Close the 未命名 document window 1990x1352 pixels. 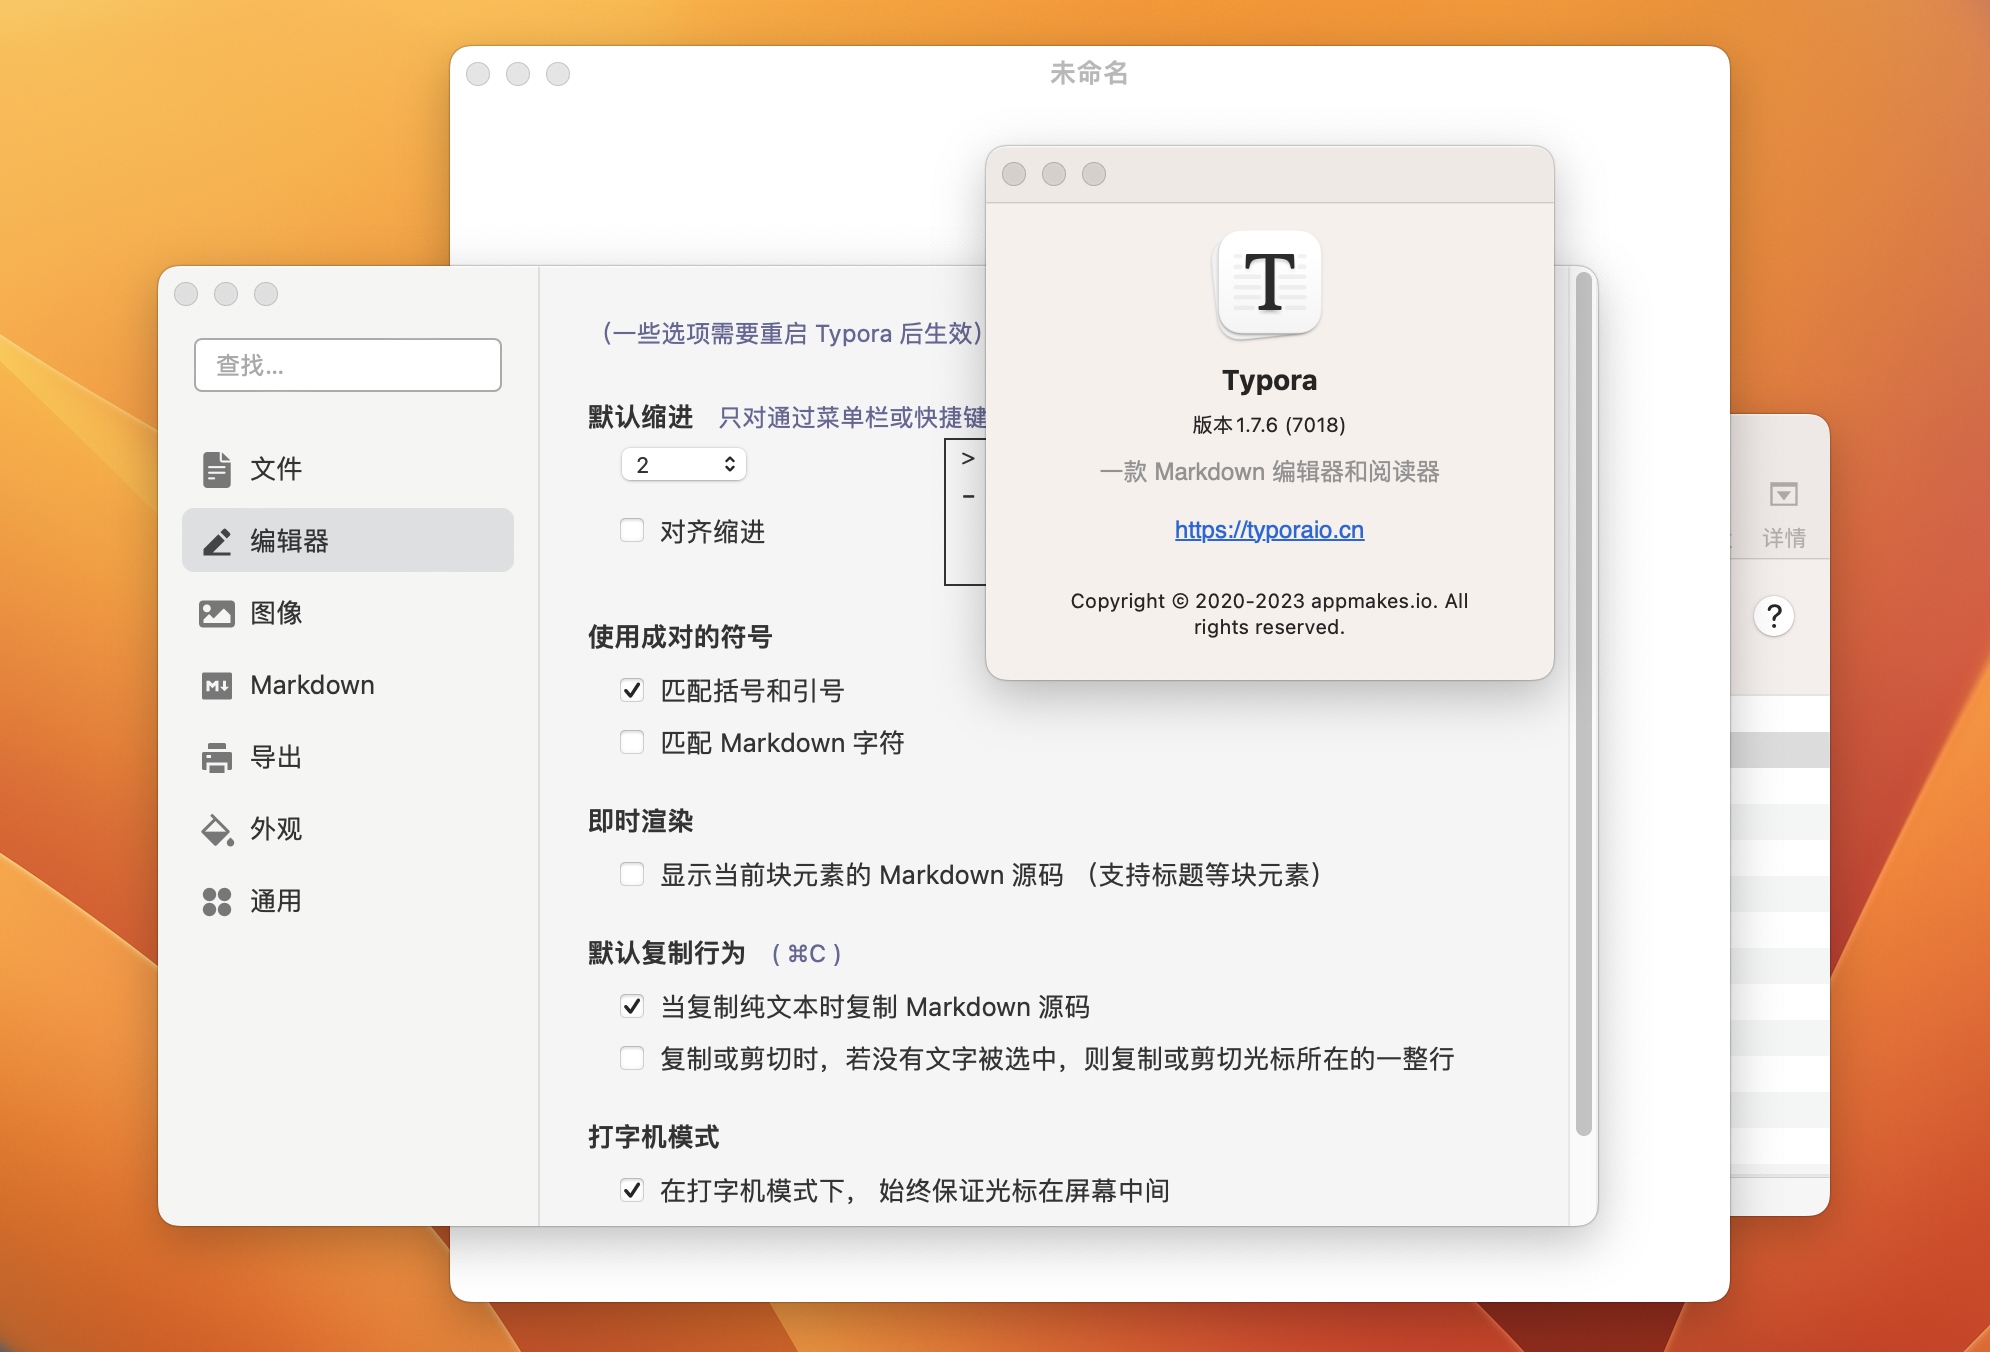(478, 74)
